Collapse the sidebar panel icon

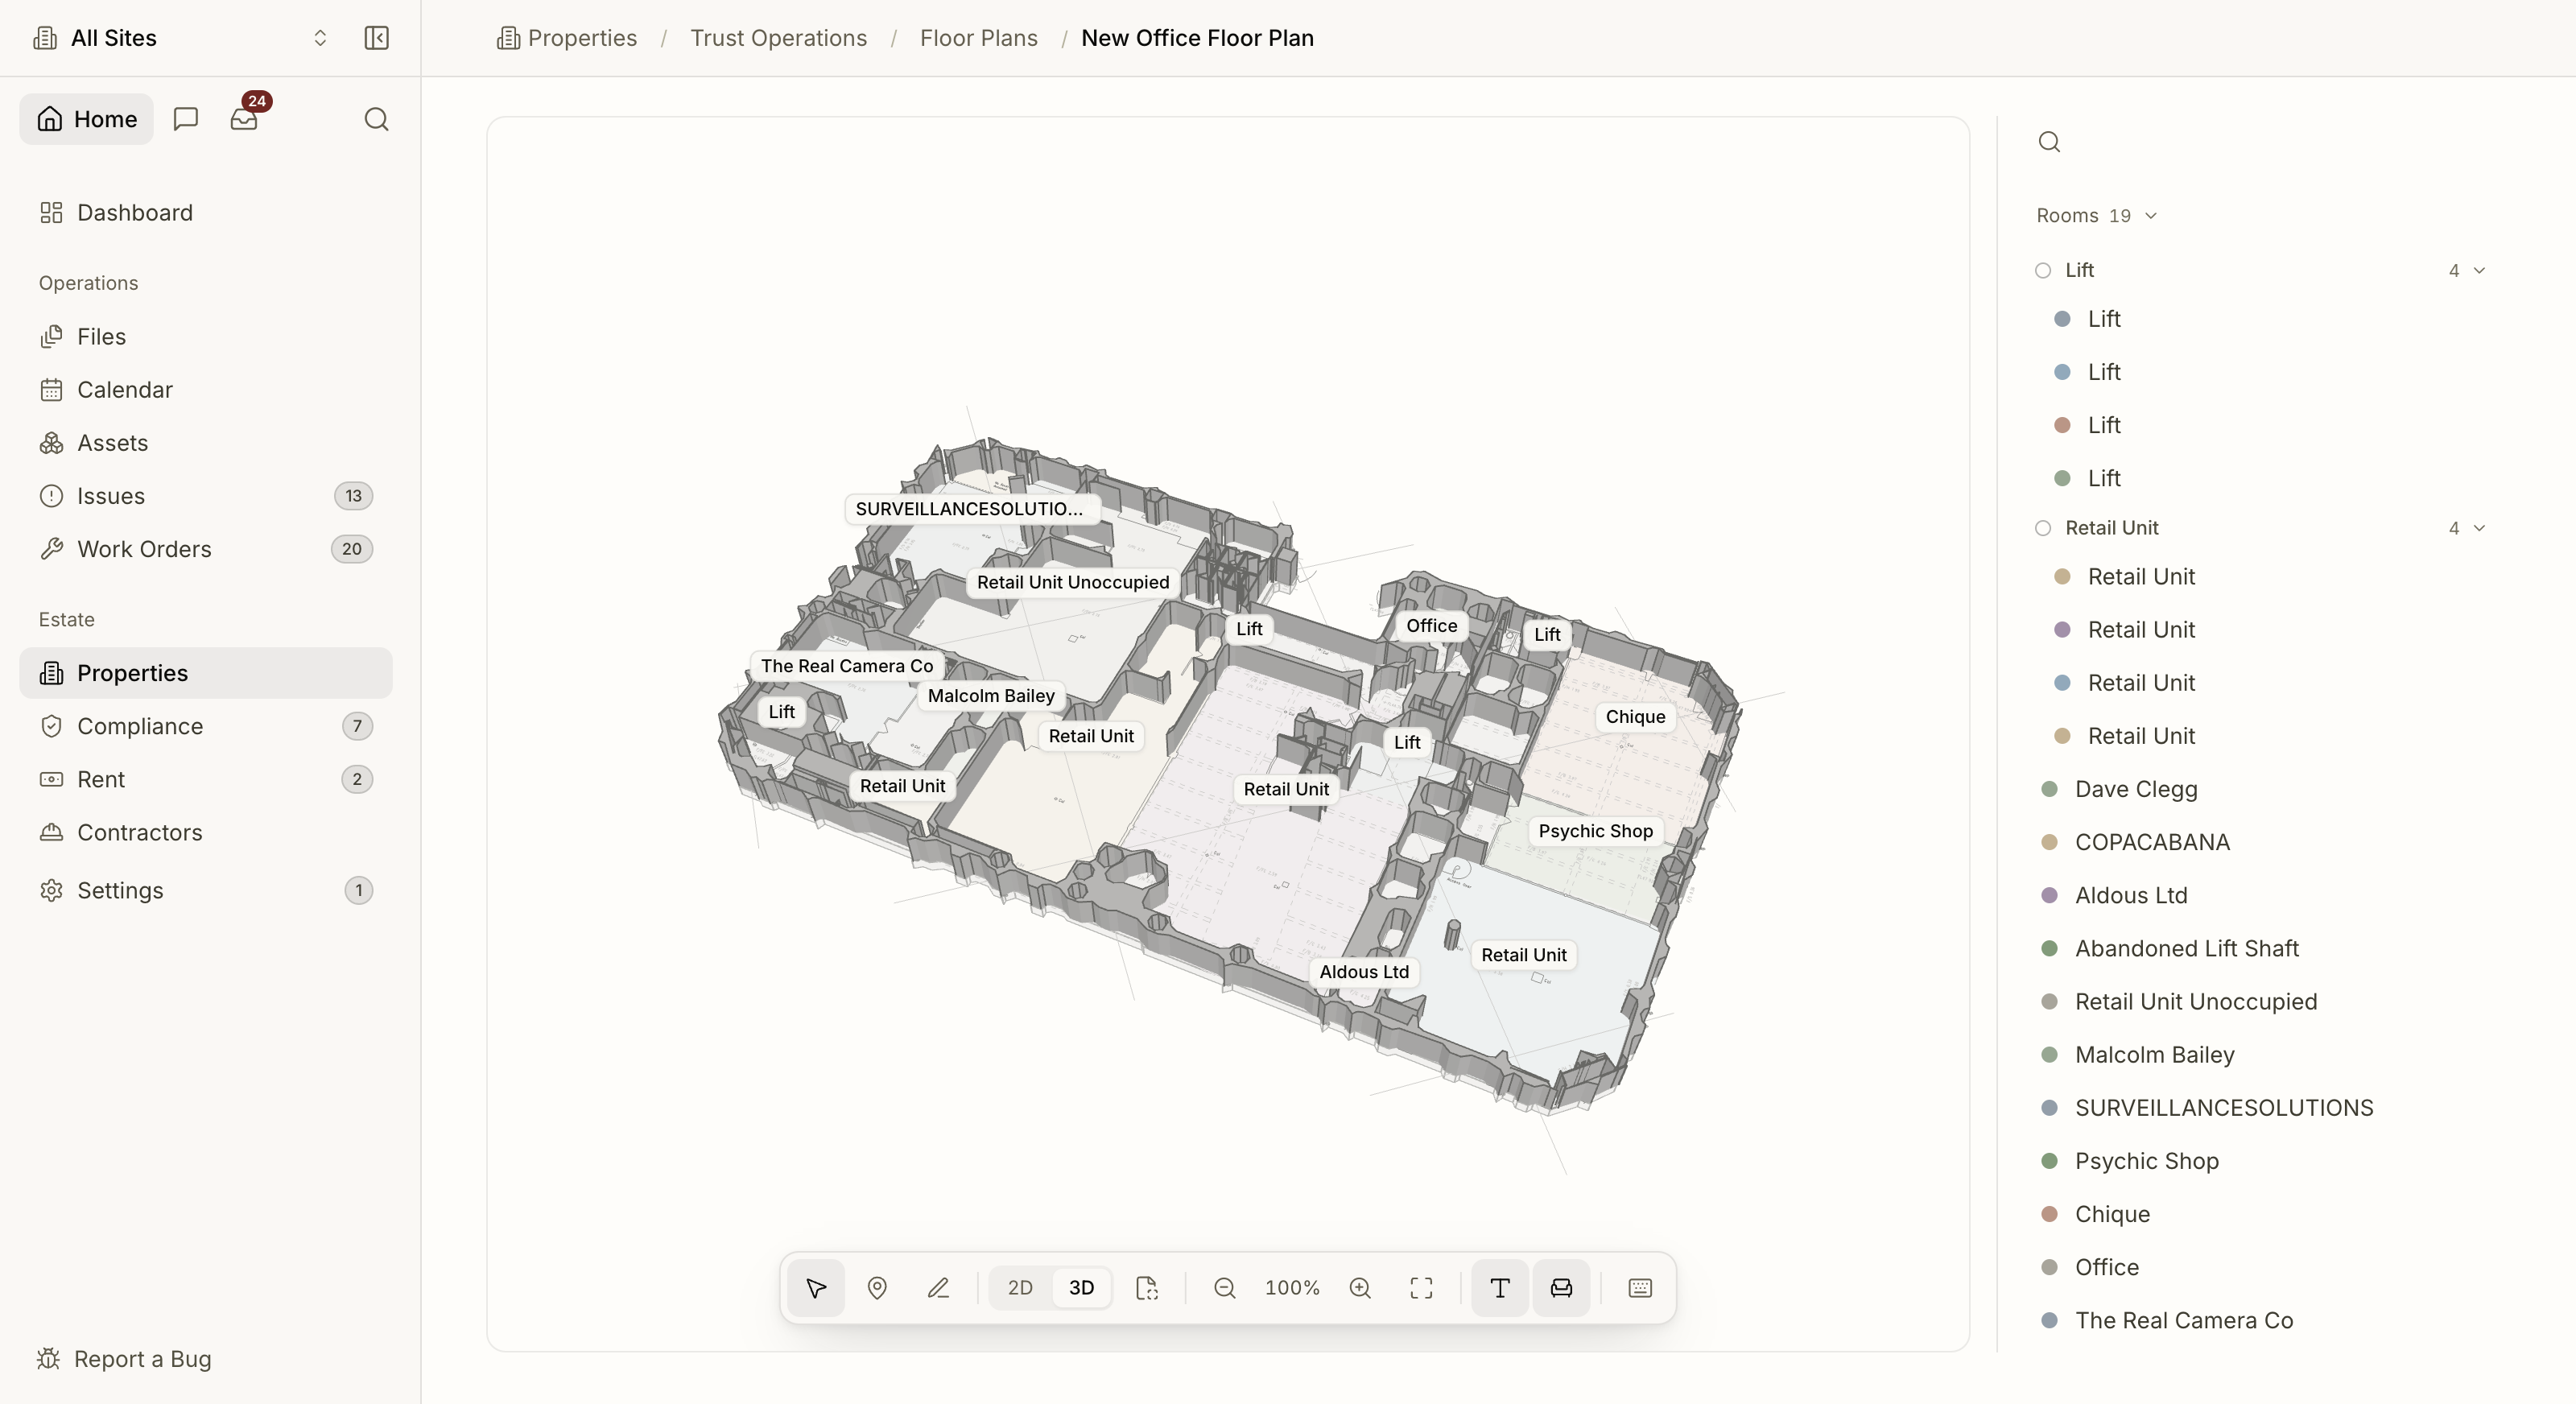pyautogui.click(x=376, y=38)
